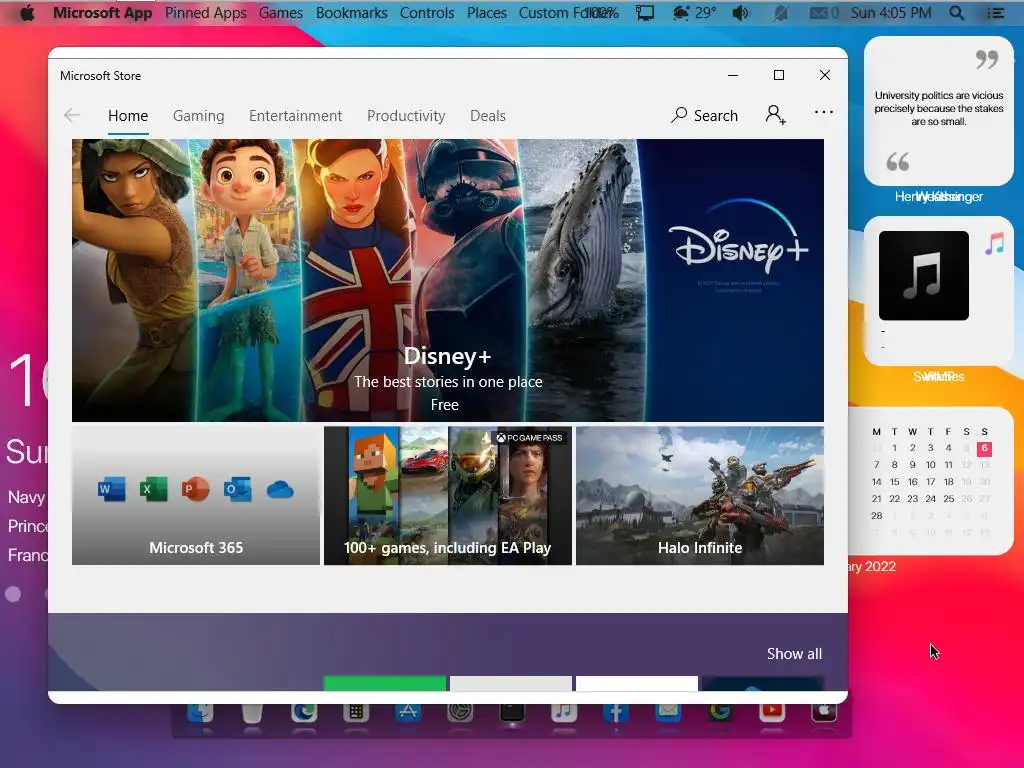1024x768 pixels.
Task: Open the notification list icon in menu bar
Action: [x=996, y=13]
